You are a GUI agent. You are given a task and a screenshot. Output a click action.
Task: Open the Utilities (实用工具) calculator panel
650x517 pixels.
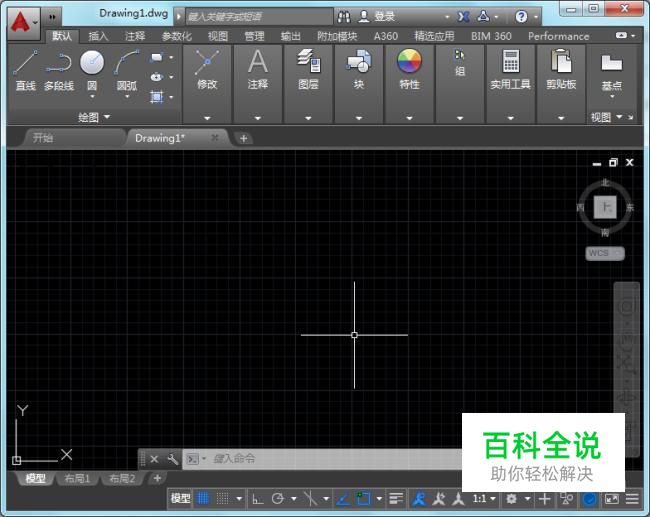pyautogui.click(x=510, y=69)
